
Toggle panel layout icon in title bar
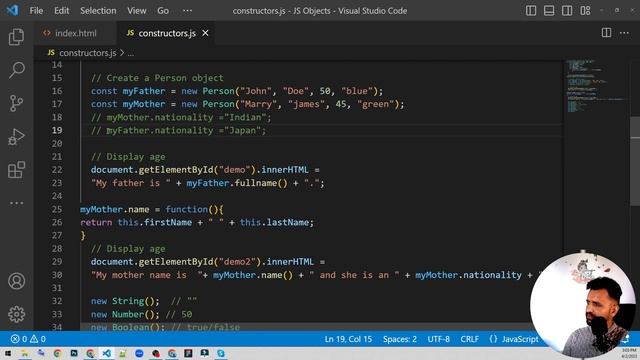tap(549, 11)
